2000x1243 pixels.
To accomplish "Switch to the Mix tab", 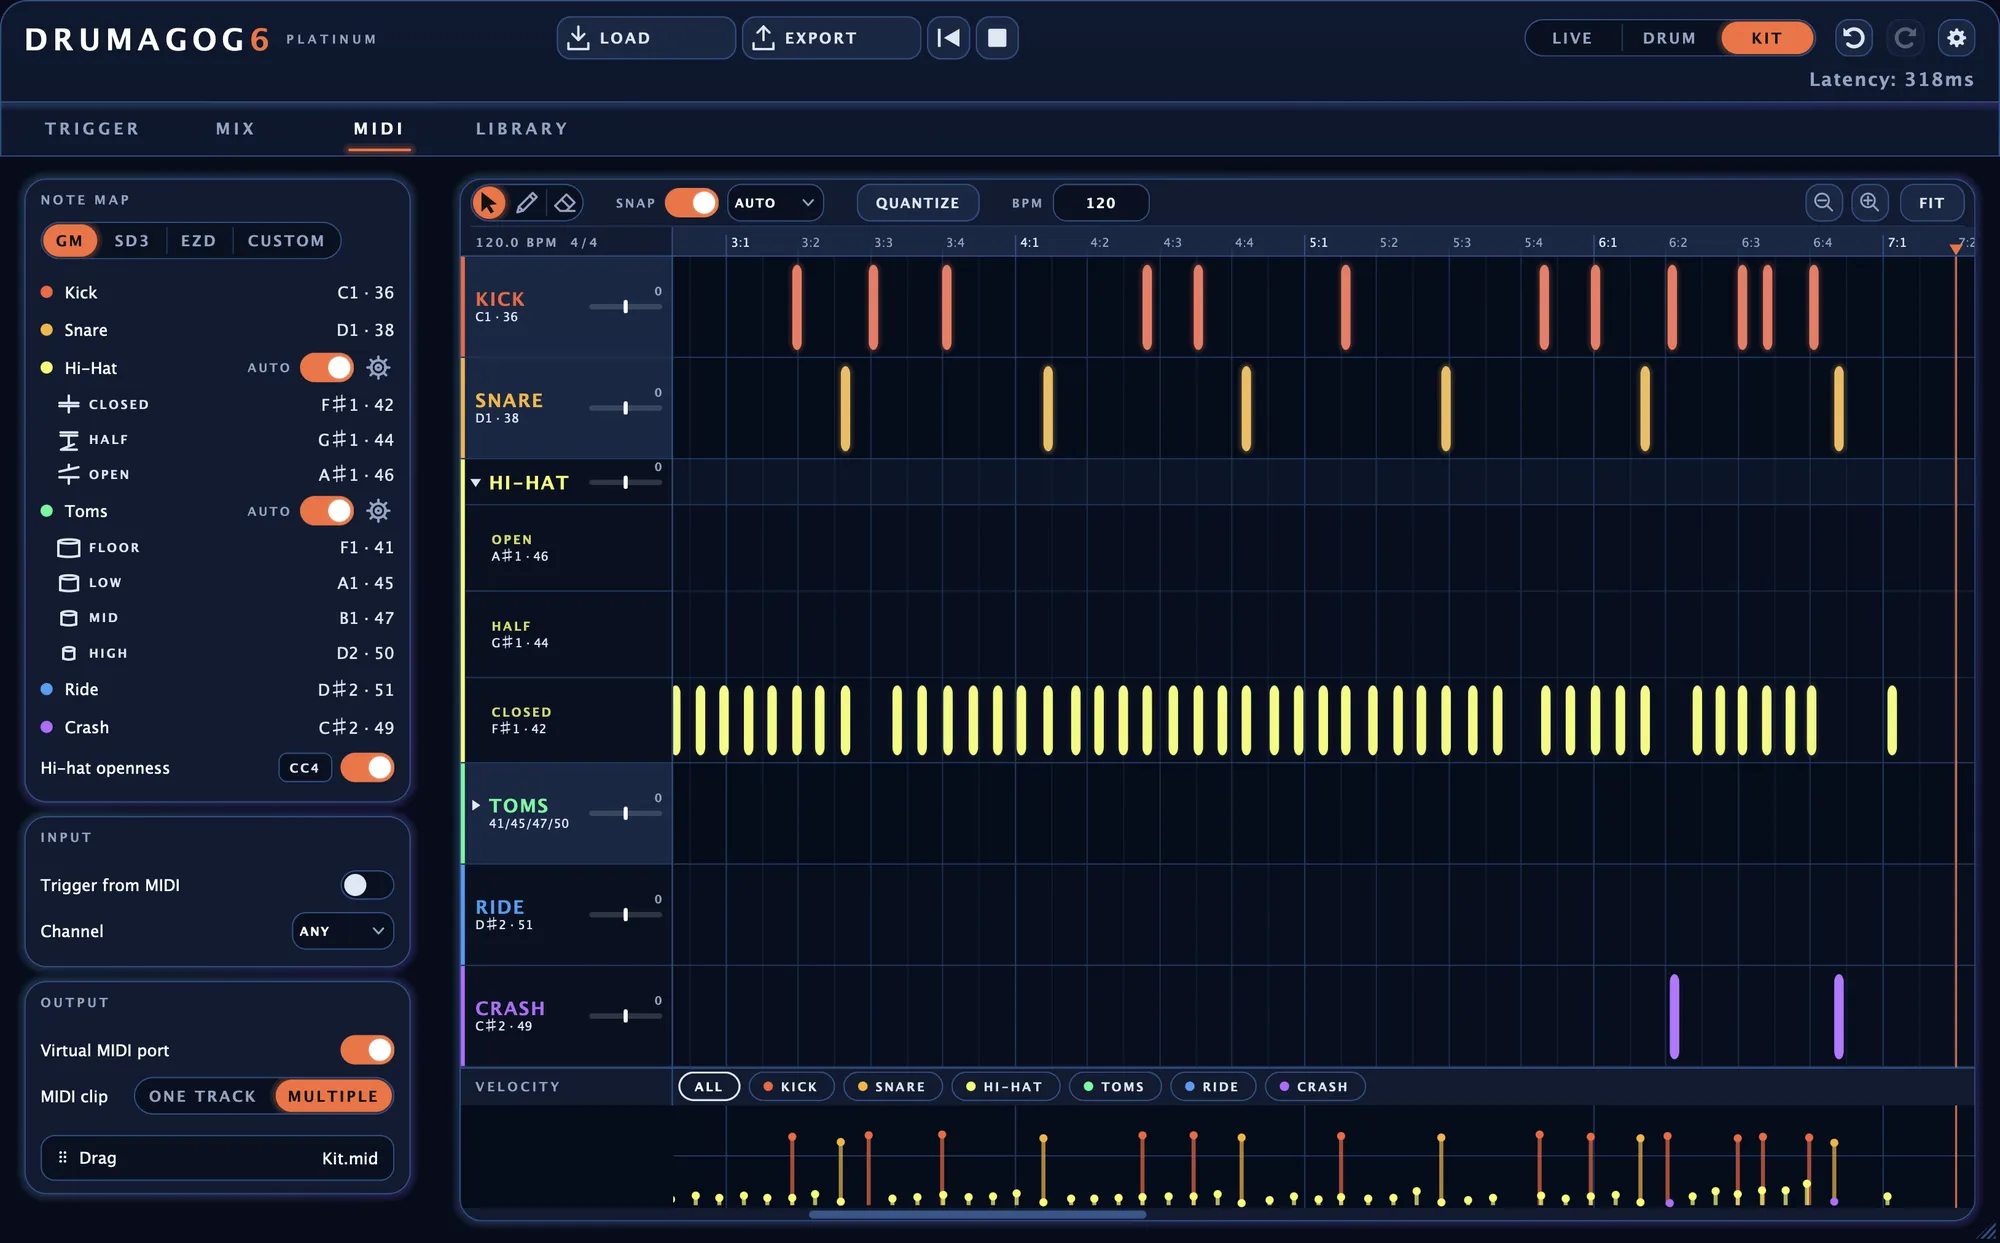I will pyautogui.click(x=236, y=129).
